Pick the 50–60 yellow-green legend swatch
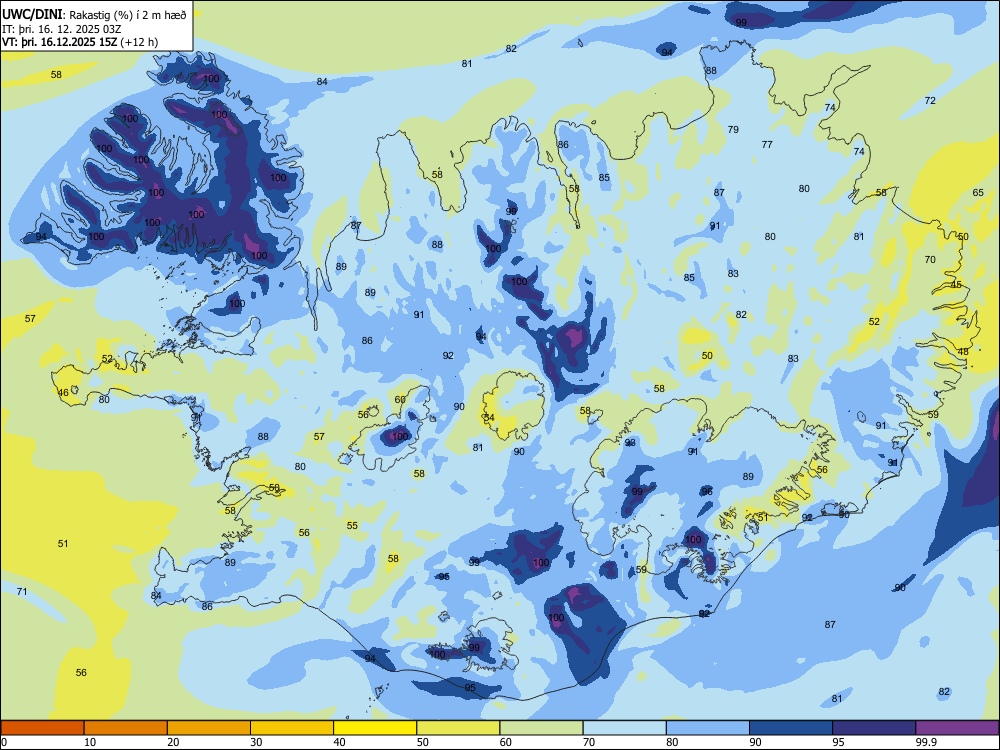Screen dimensions: 1000x750 (x=458, y=728)
